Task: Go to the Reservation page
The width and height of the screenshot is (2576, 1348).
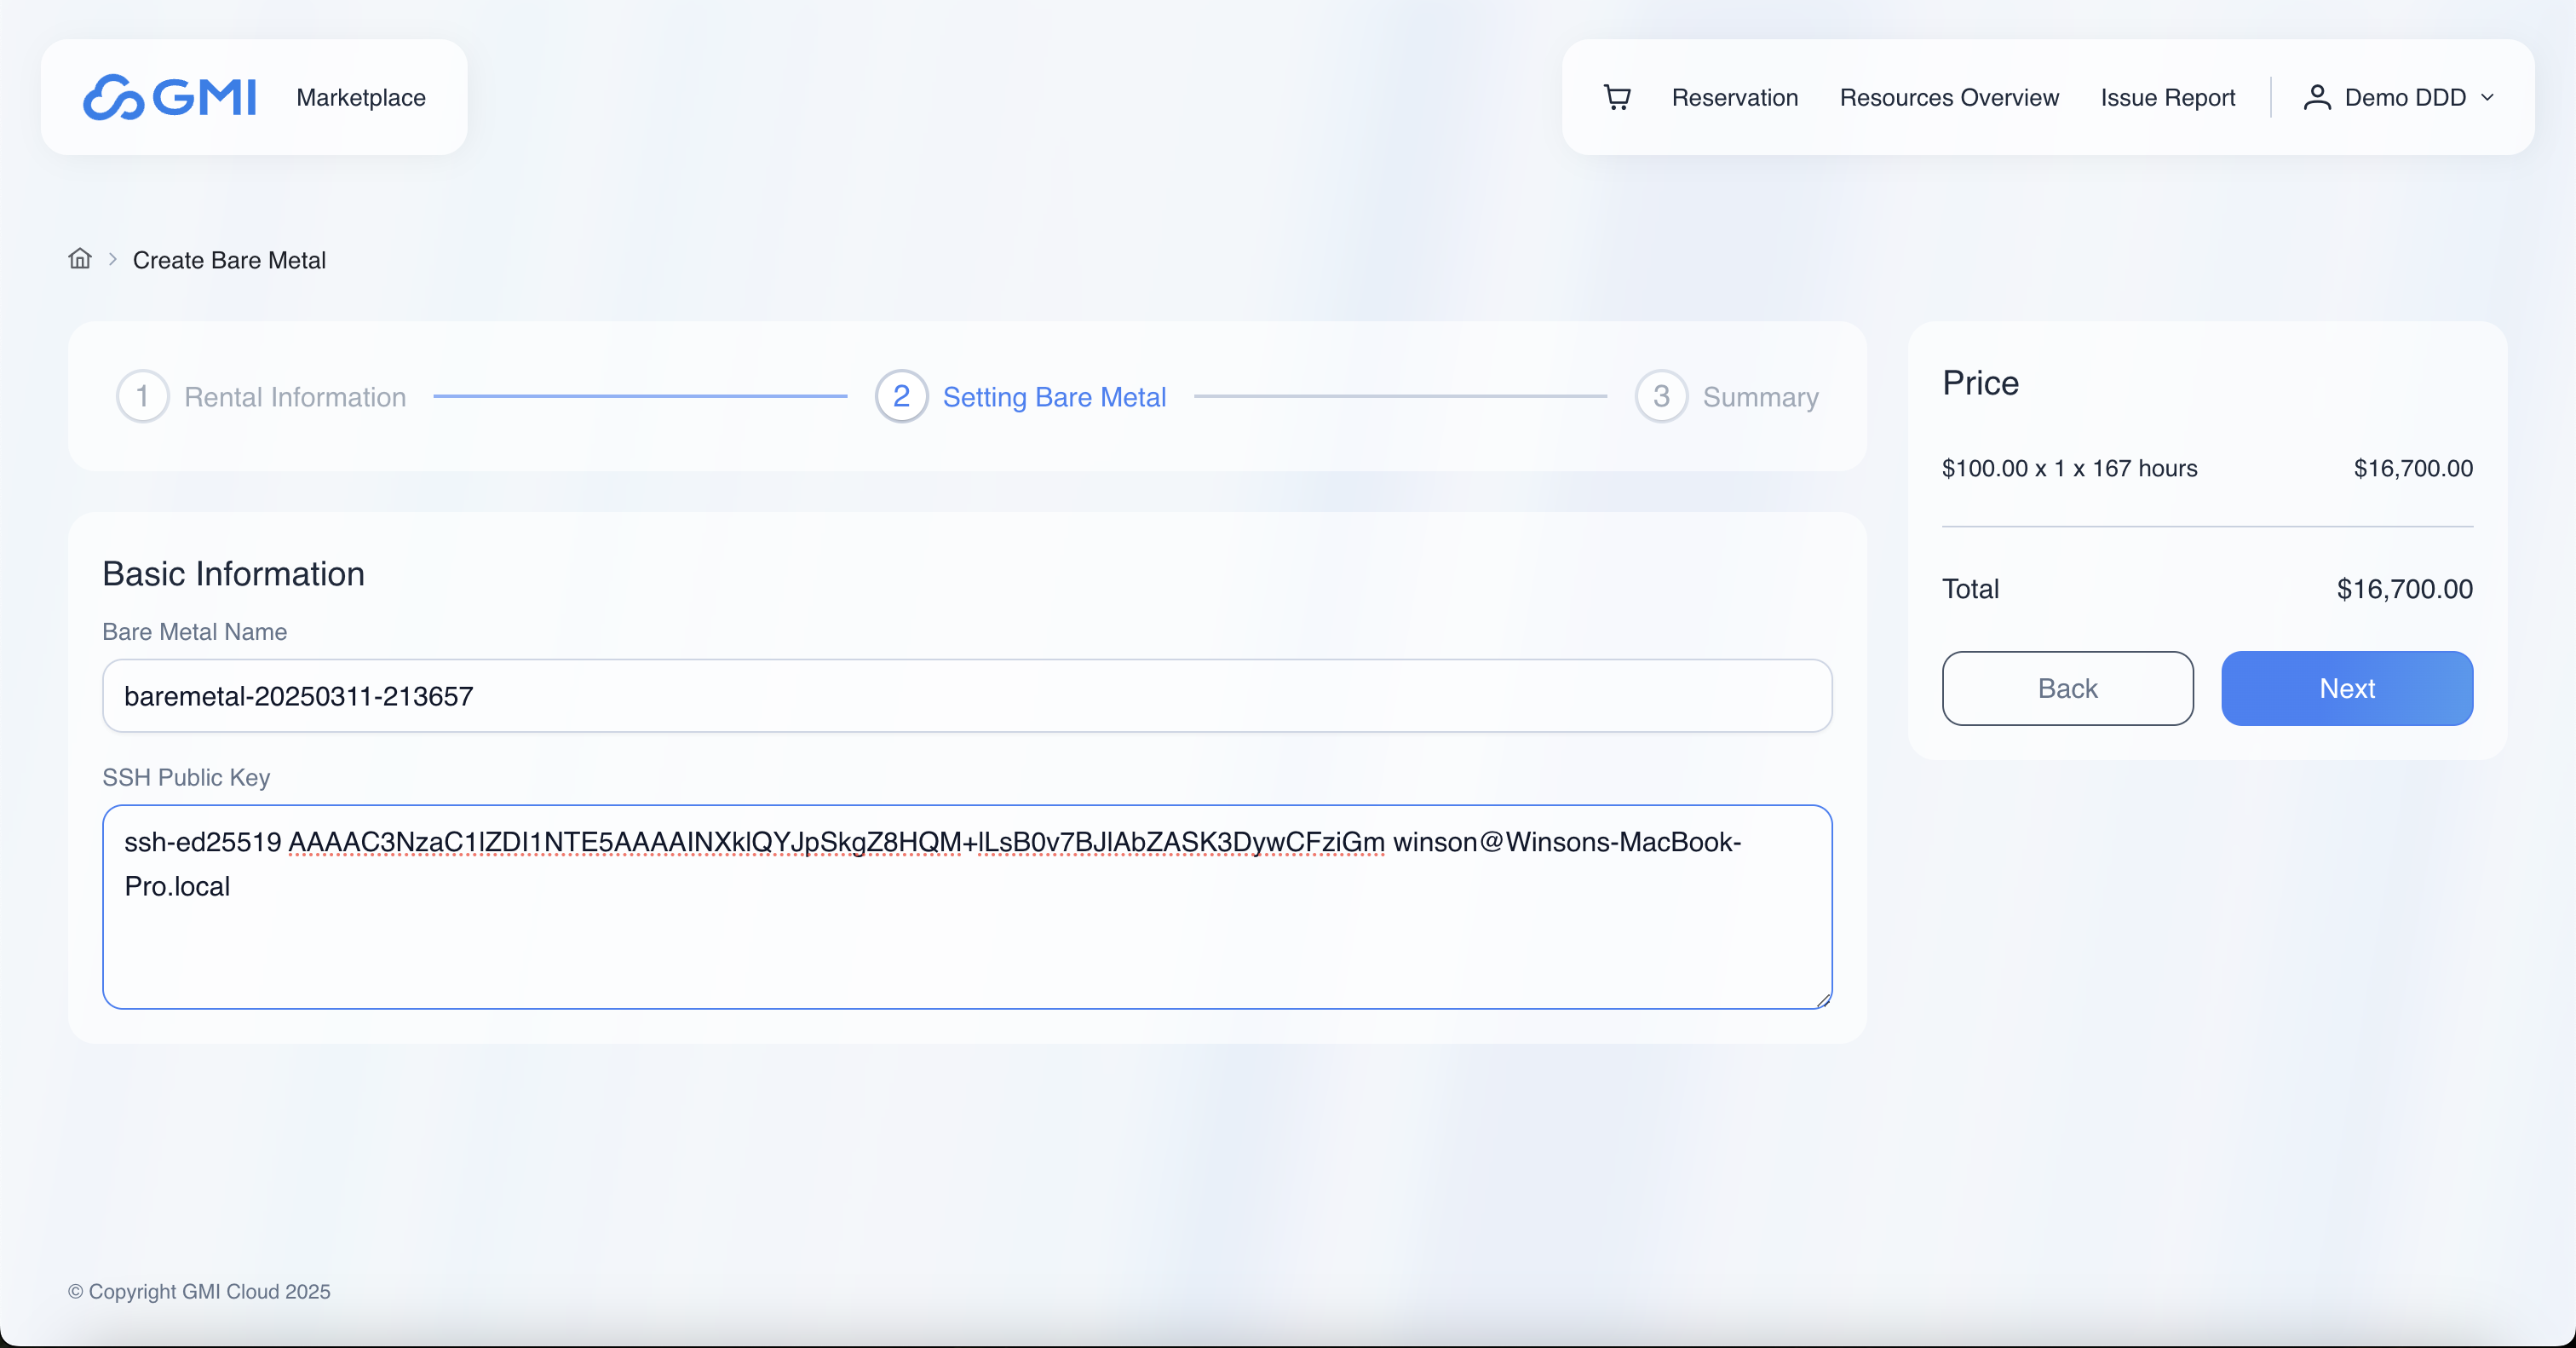Action: point(1735,97)
